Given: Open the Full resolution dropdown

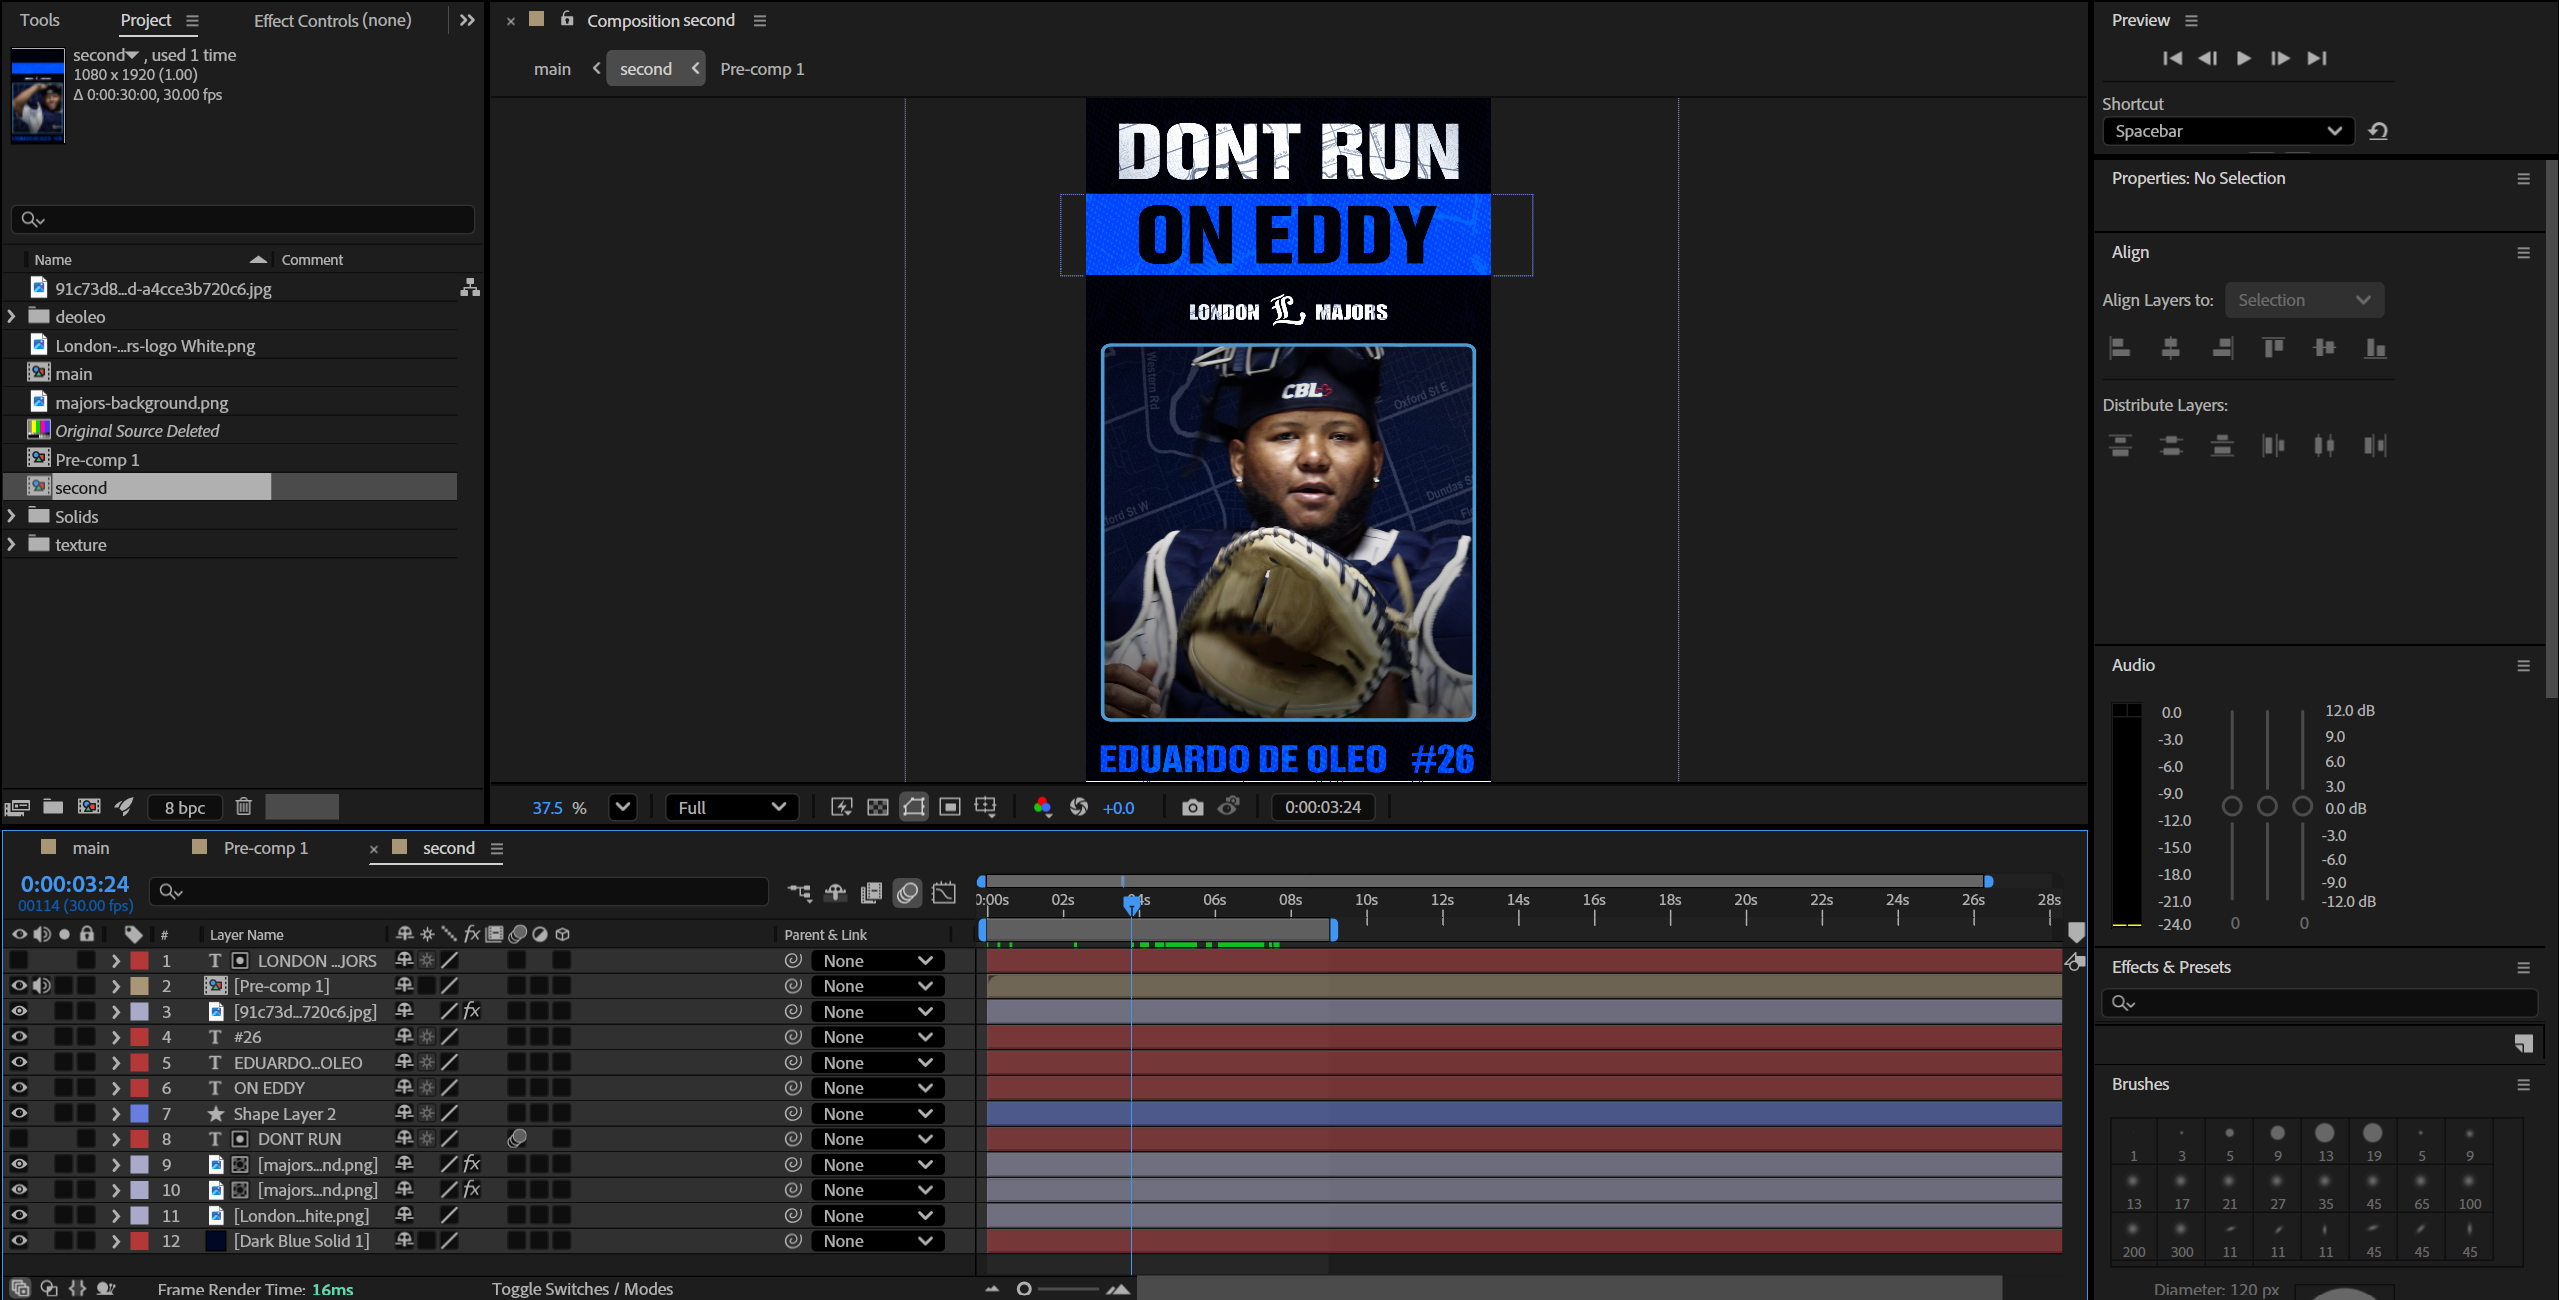Looking at the screenshot, I should coord(731,807).
